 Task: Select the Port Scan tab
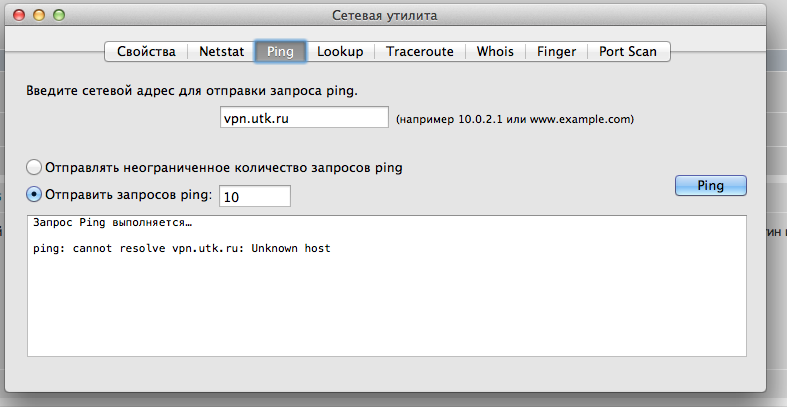pos(628,51)
